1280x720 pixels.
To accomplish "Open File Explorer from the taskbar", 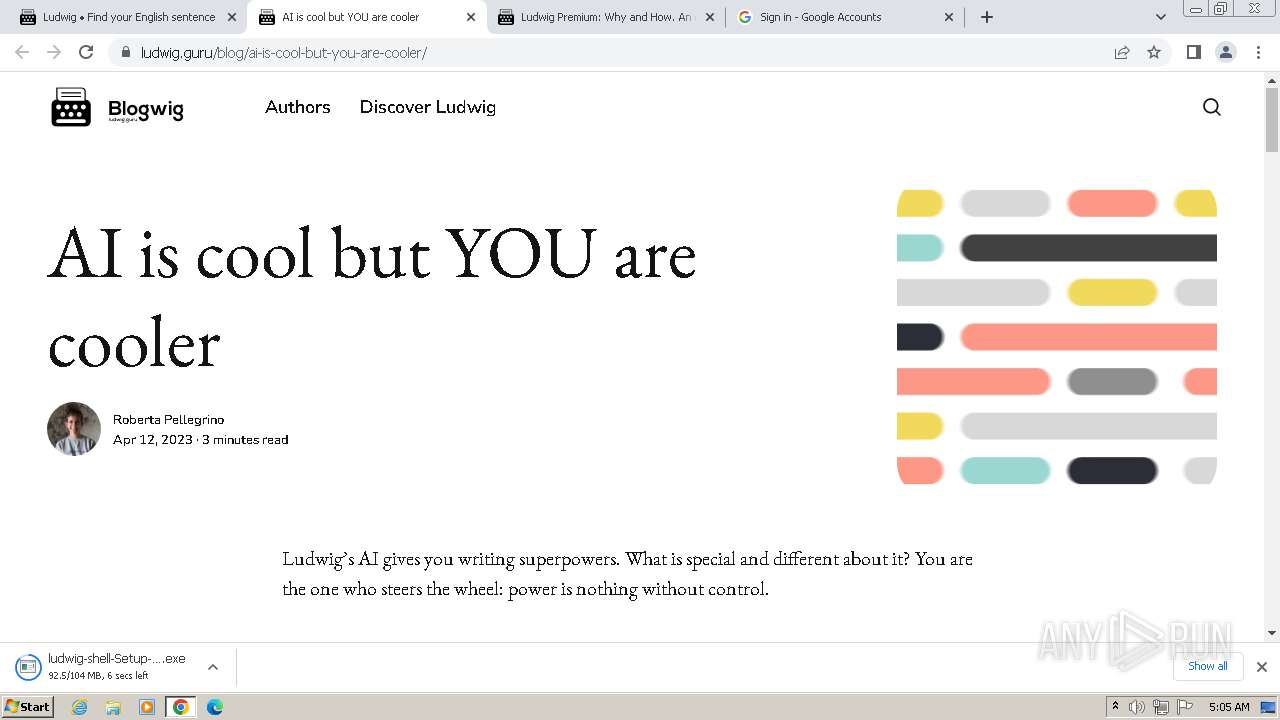I will (x=113, y=707).
